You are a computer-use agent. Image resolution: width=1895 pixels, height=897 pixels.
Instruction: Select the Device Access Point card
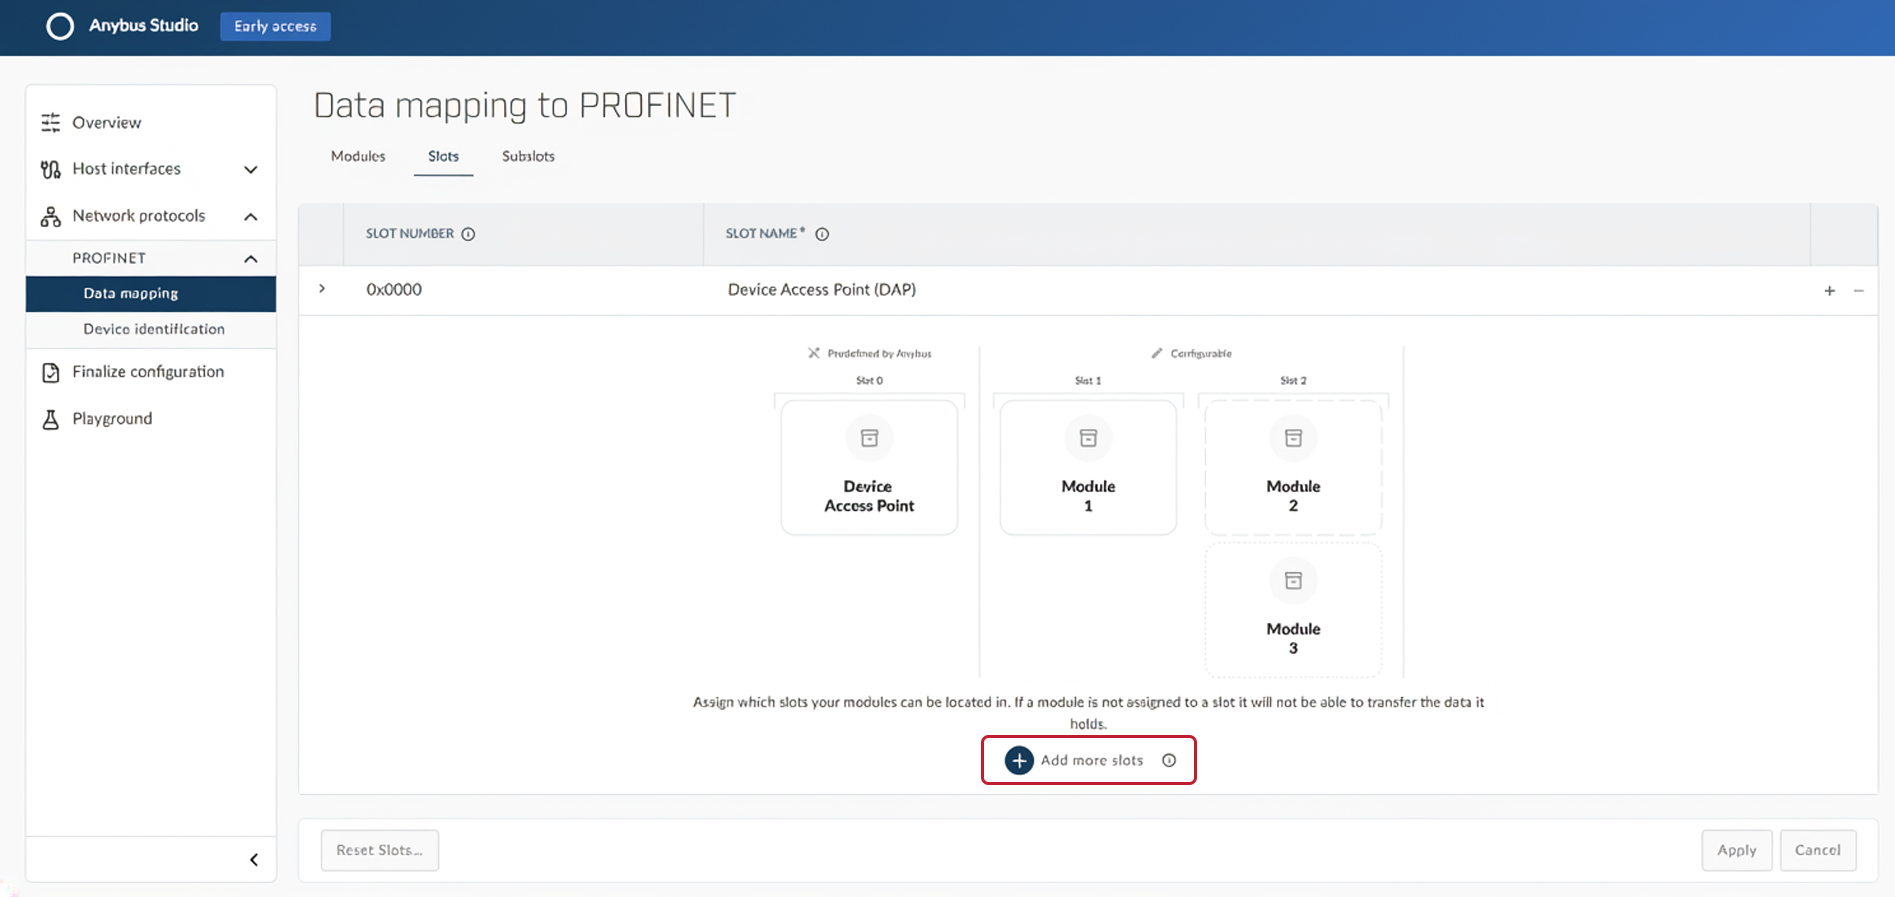click(870, 468)
